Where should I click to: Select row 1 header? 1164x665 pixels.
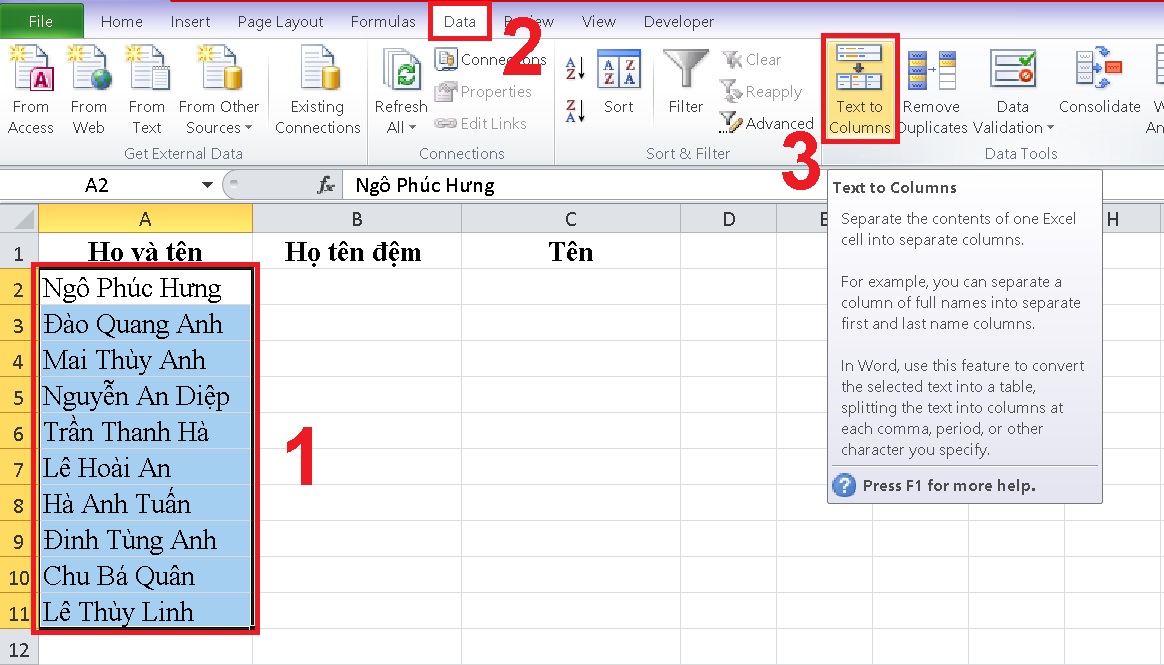[19, 252]
